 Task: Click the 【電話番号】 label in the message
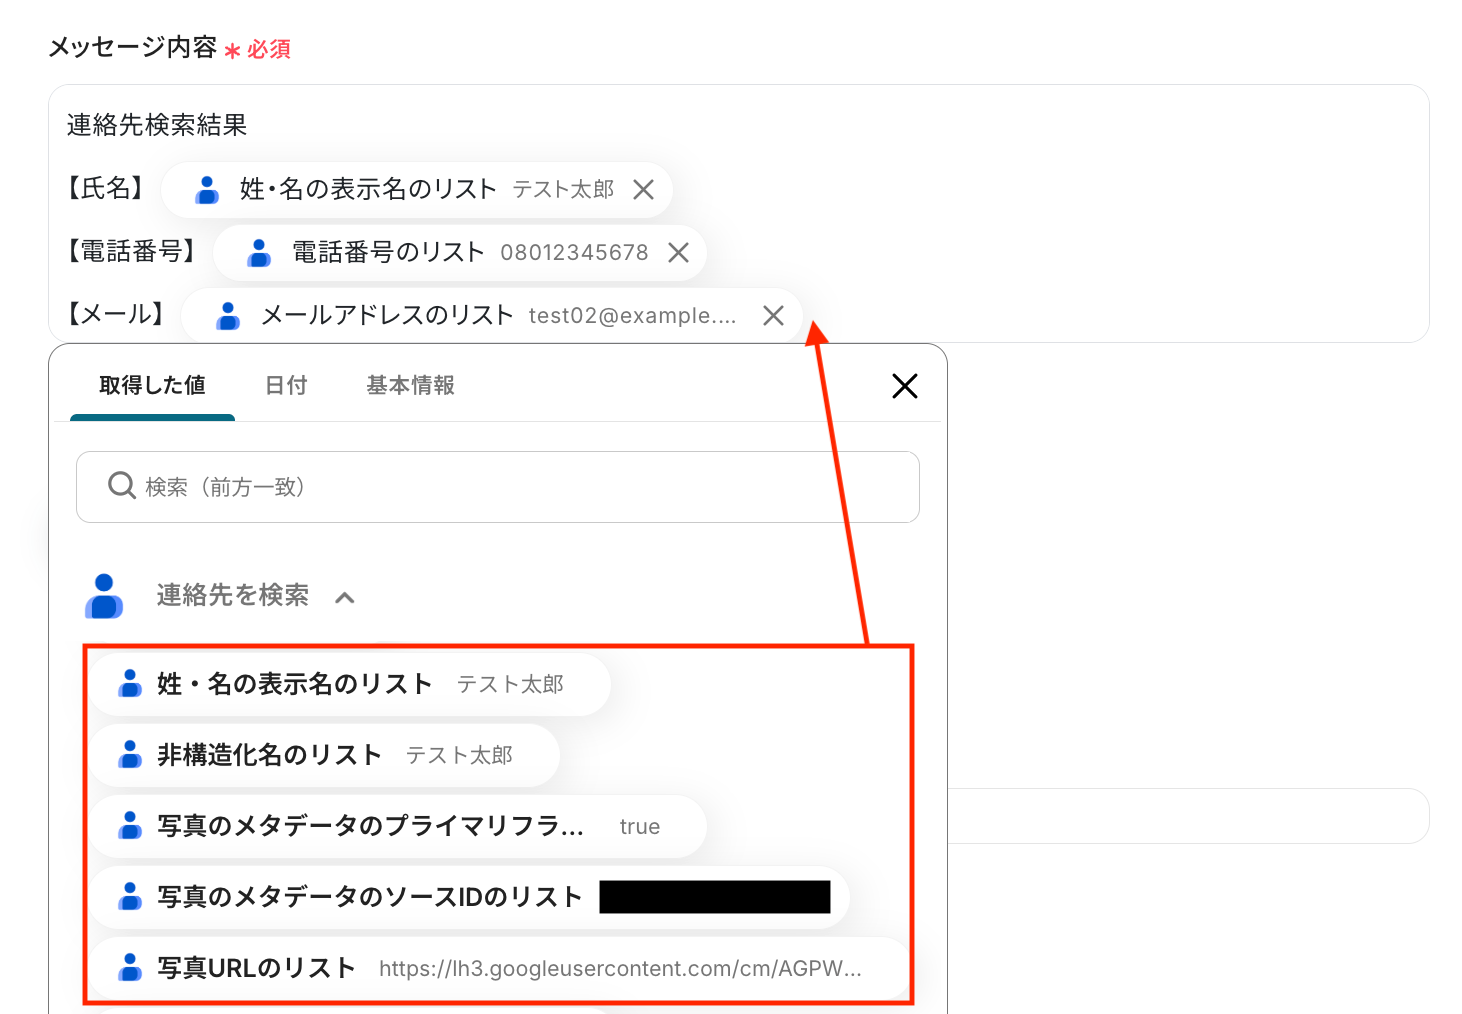(132, 252)
